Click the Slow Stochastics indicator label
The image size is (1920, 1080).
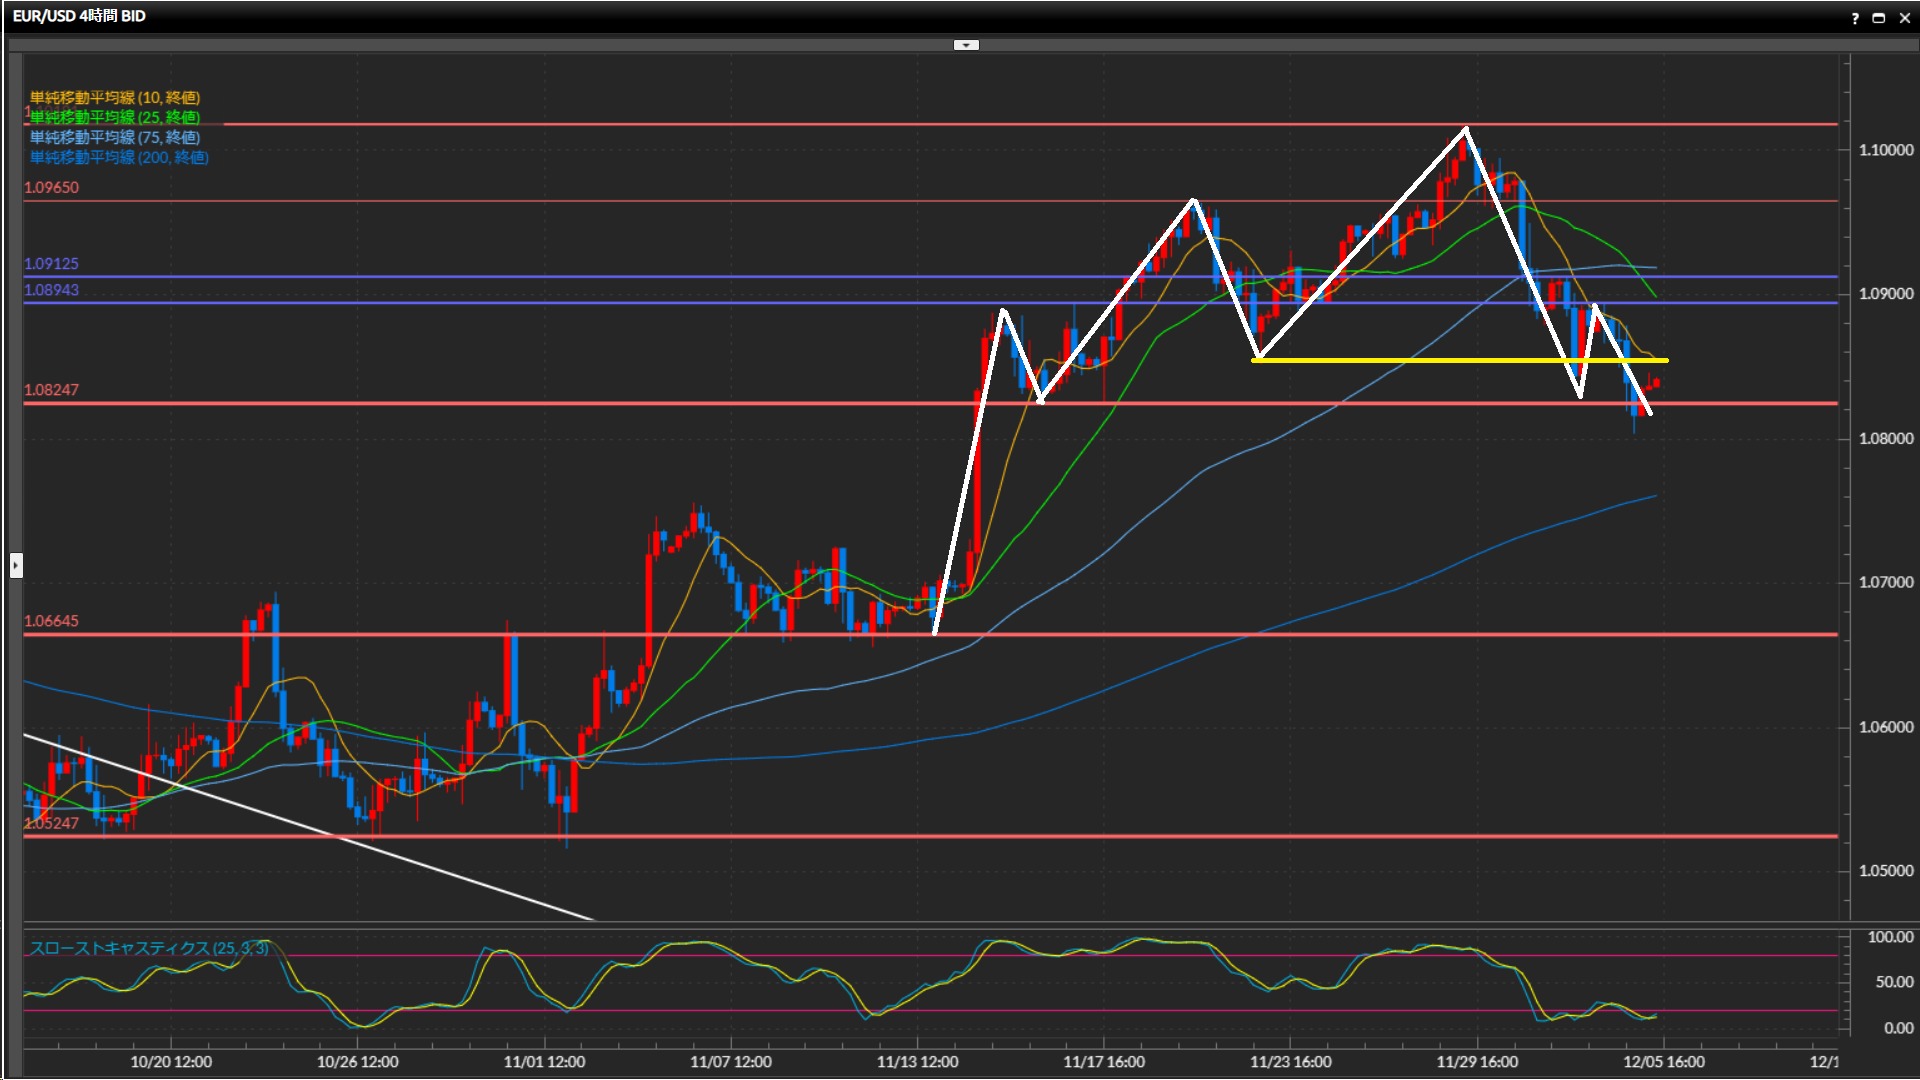[148, 947]
